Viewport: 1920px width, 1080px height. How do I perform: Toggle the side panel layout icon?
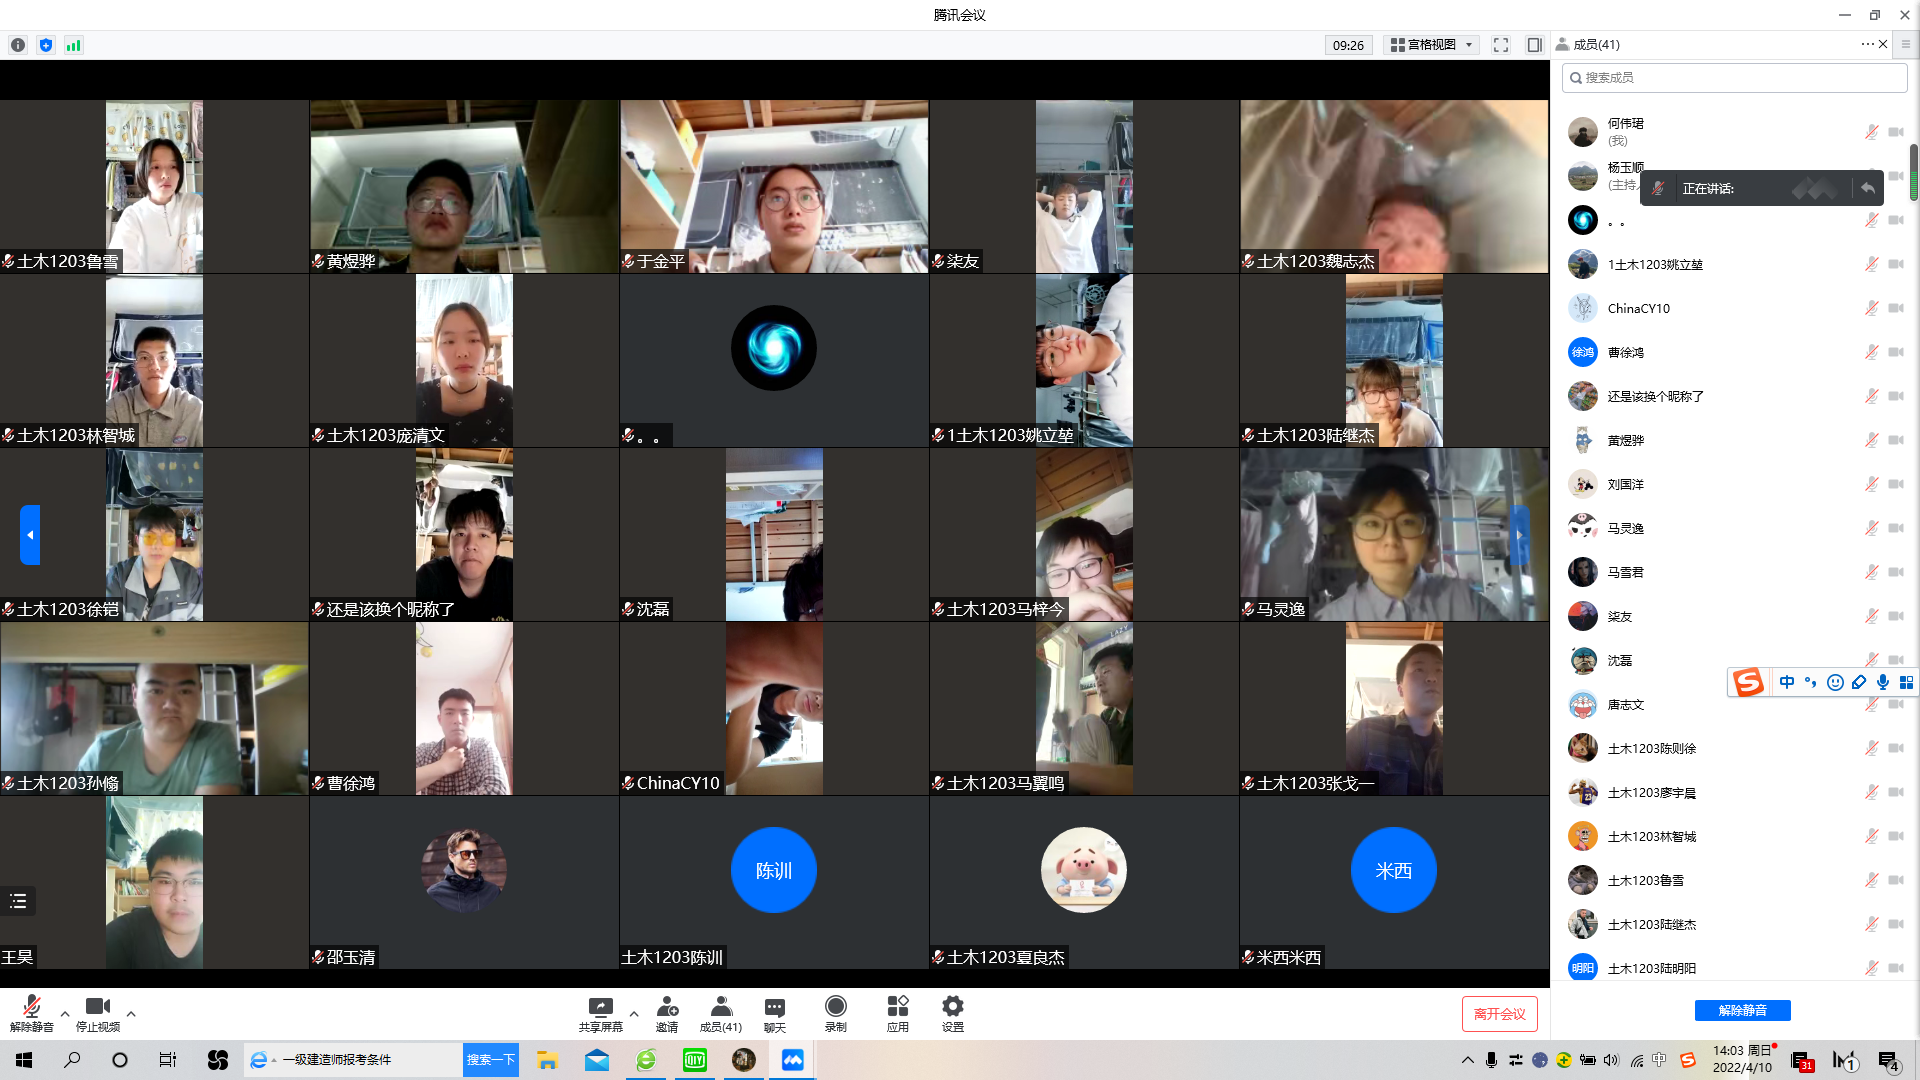pyautogui.click(x=1534, y=45)
